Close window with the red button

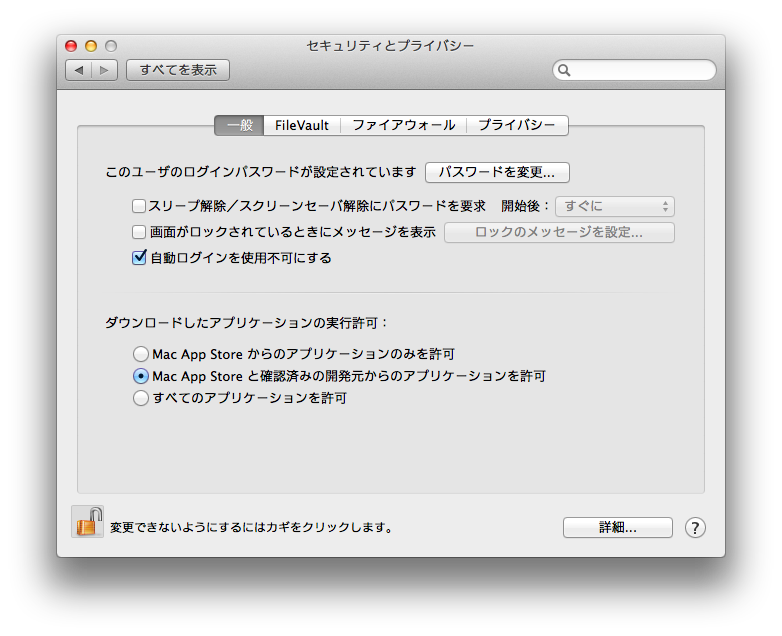click(71, 46)
